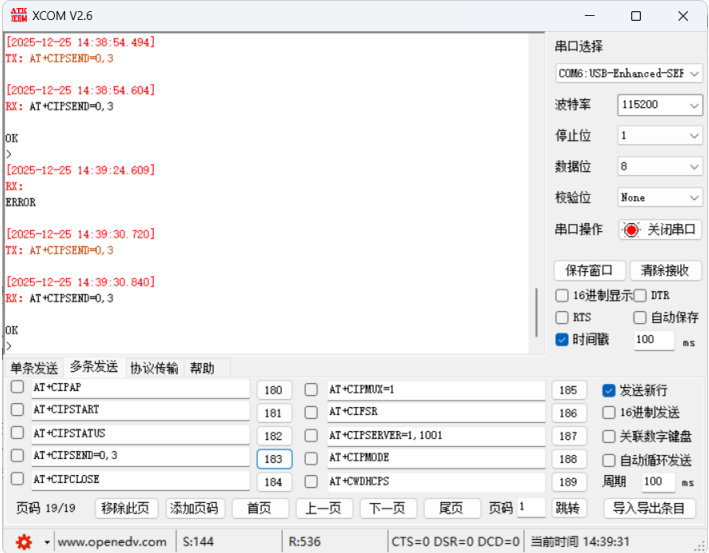
Task: Uncheck the 时间戳 timestamp checkbox
Action: (562, 340)
